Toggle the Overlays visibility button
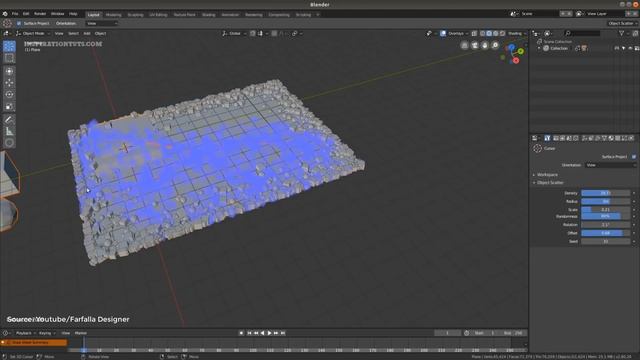 tap(443, 33)
